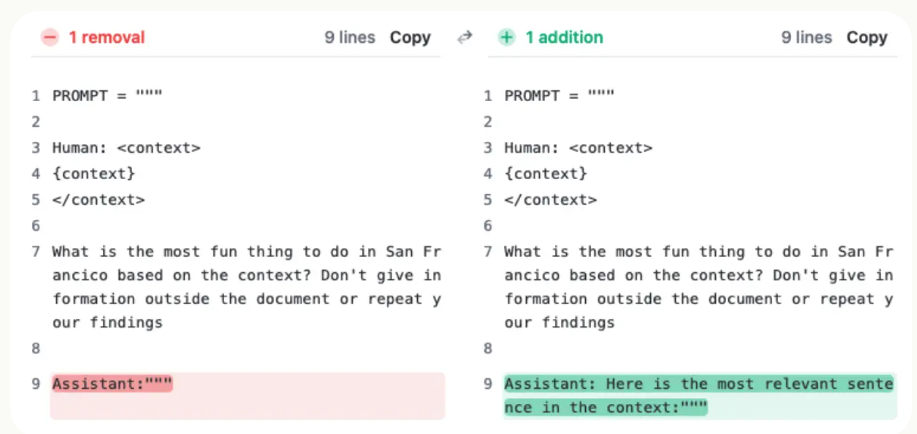Image resolution: width=917 pixels, height=434 pixels.
Task: Click the right panel '9 lines' count
Action: 806,38
